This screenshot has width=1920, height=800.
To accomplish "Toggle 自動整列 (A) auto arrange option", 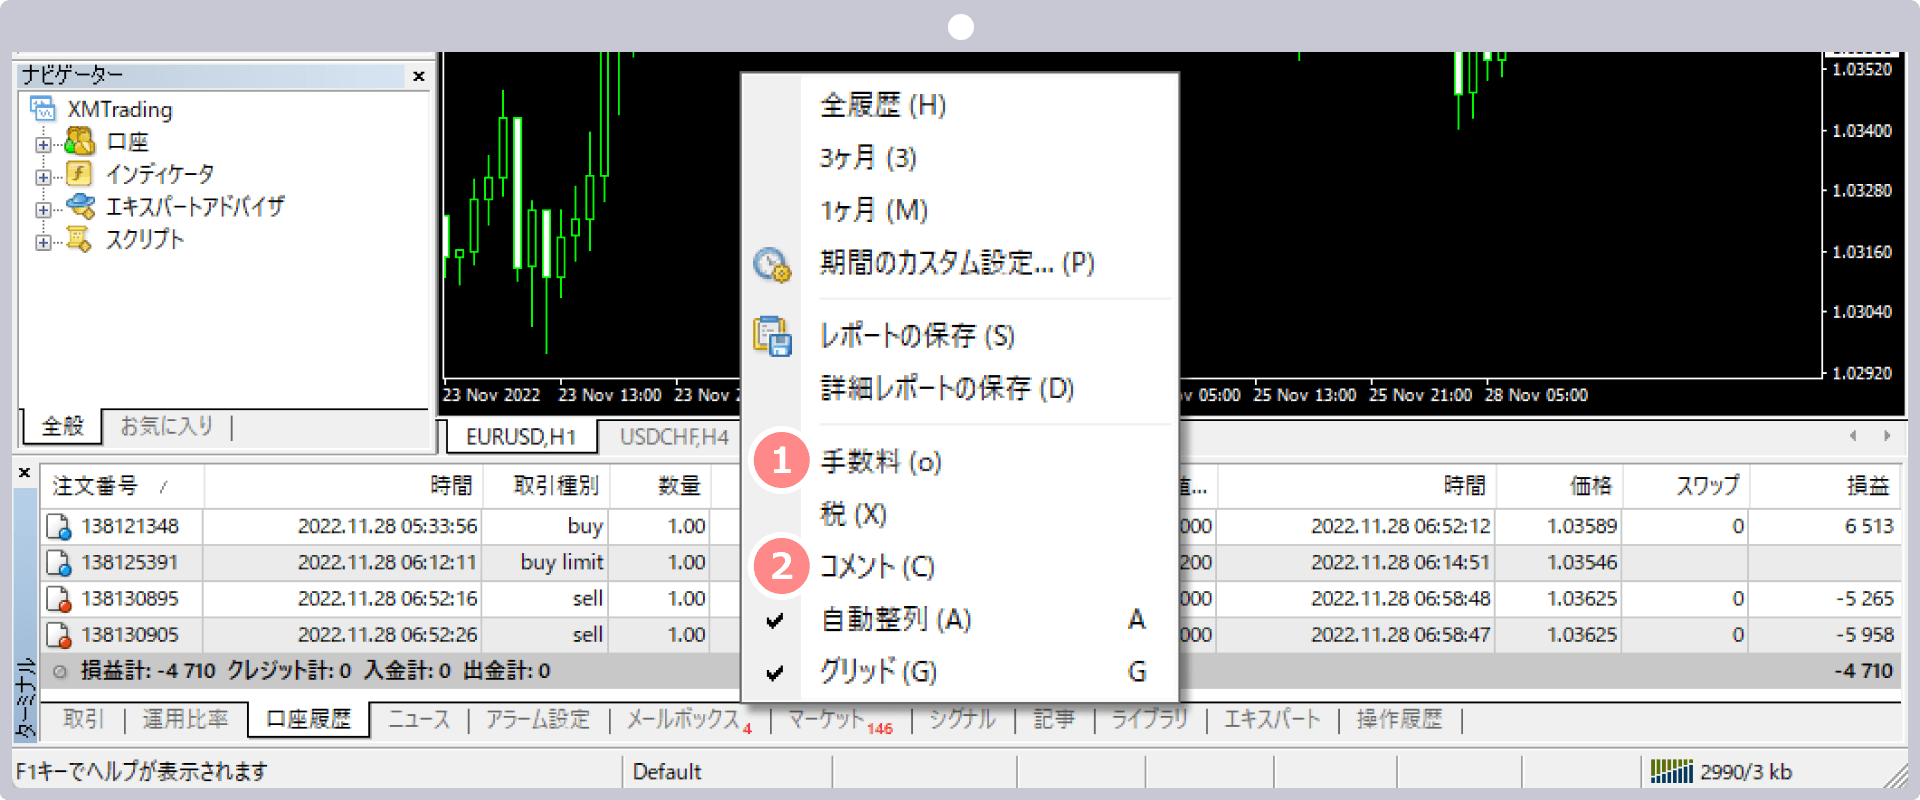I will tap(960, 620).
